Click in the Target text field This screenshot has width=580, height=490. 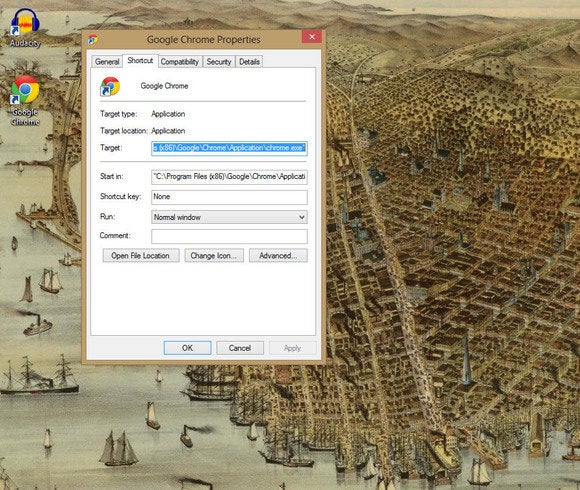click(229, 148)
